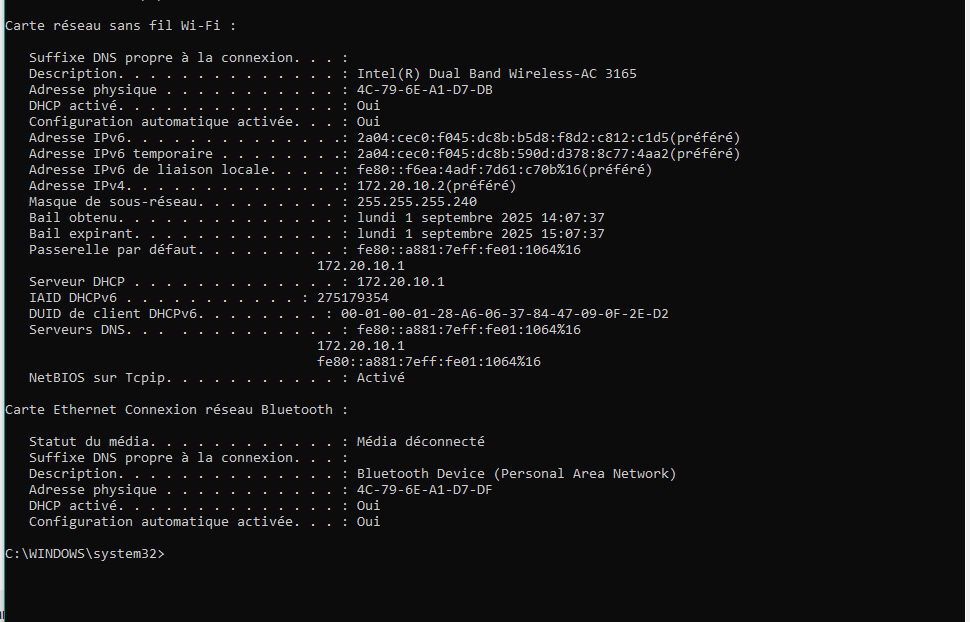Click the Intel Dual Band Wireless-AC 3165 description

point(497,74)
